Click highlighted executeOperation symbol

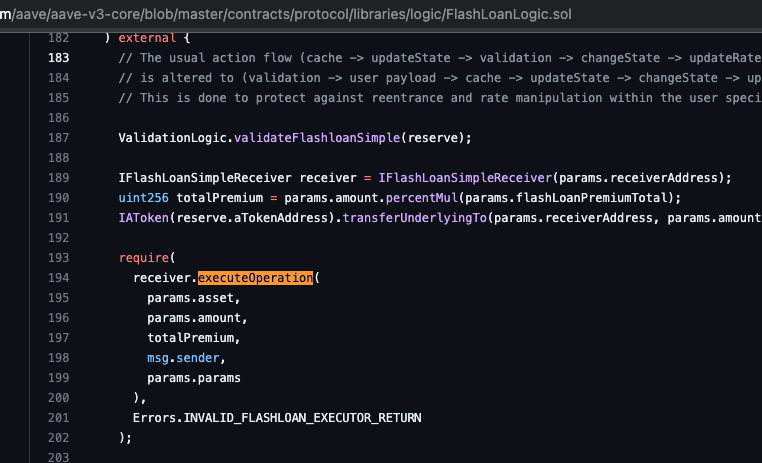click(255, 277)
